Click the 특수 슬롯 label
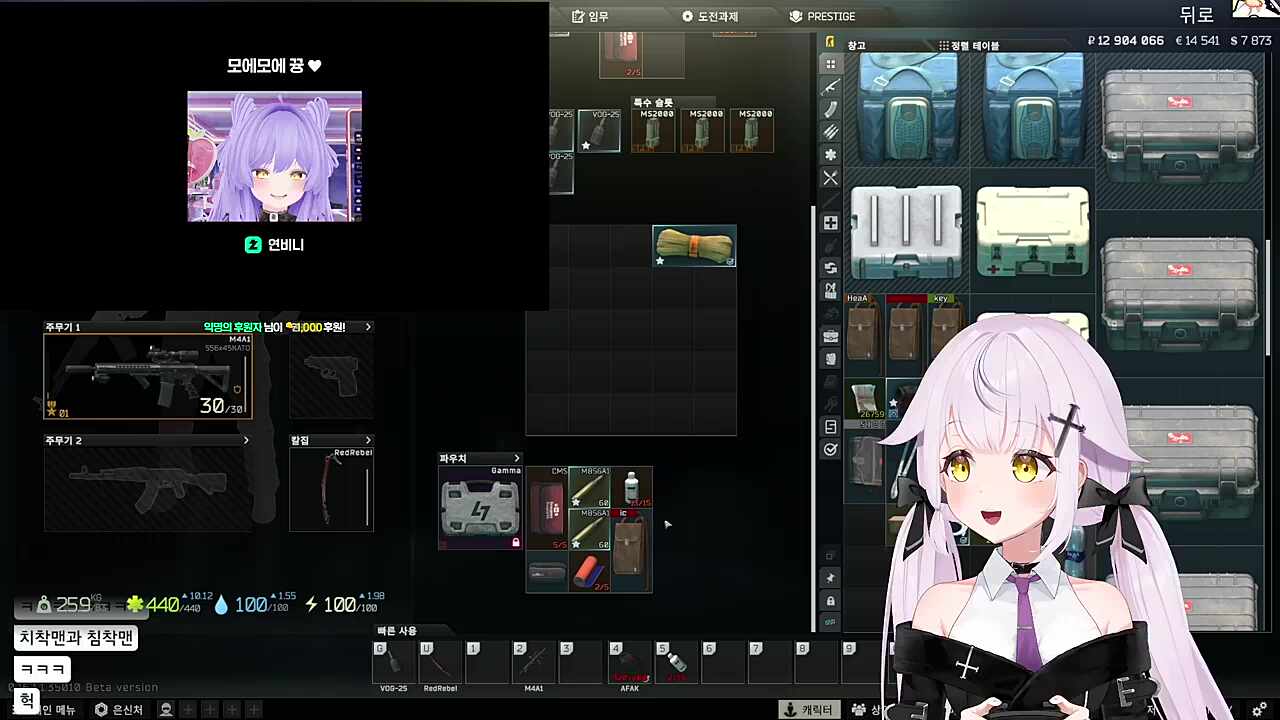Screen dimensions: 1280x720 (x=653, y=102)
